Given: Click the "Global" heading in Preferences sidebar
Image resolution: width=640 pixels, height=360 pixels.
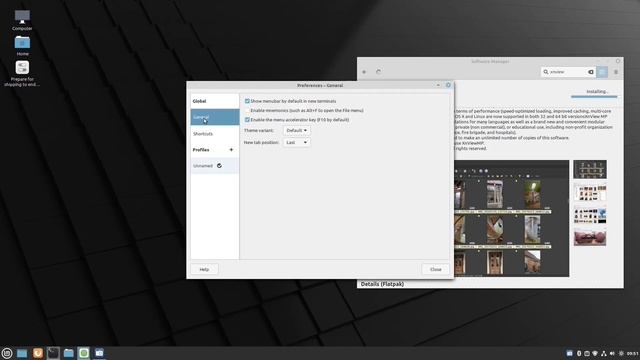Looking at the screenshot, I should 199,101.
